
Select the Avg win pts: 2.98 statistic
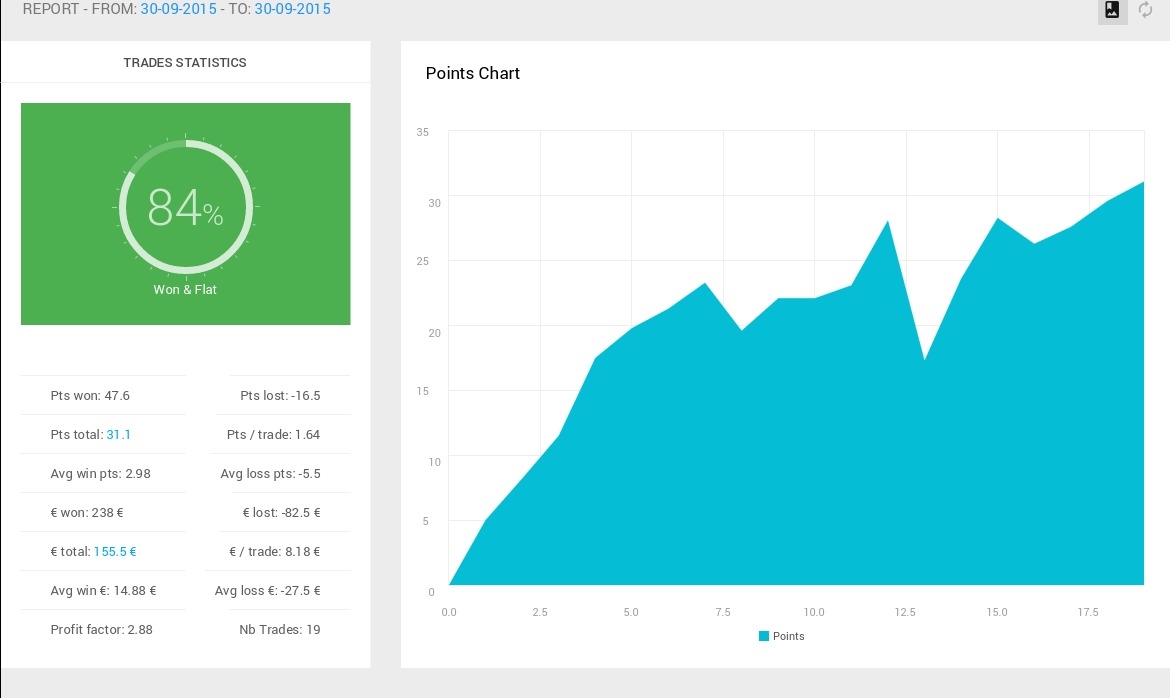(101, 474)
